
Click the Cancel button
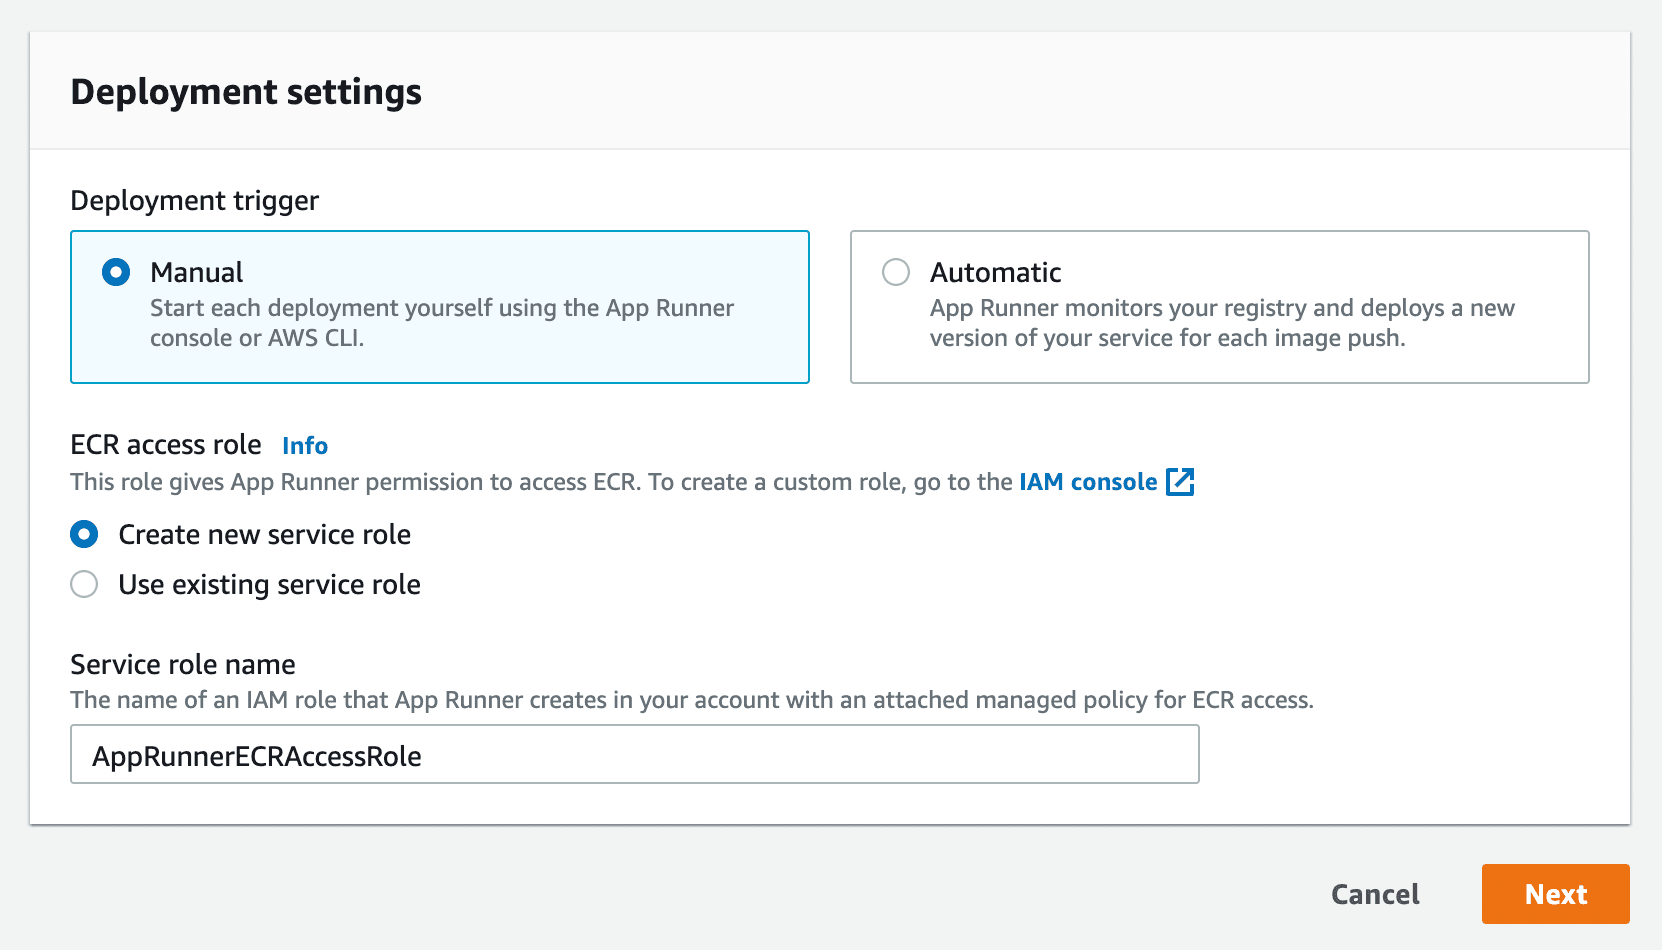coord(1375,894)
